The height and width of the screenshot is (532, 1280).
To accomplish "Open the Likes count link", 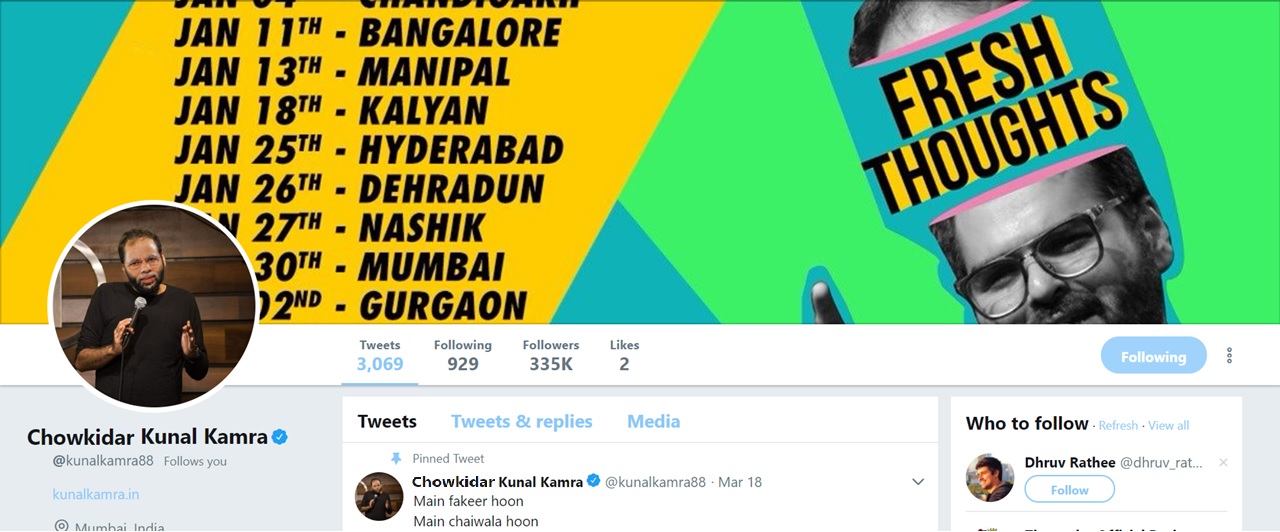I will pos(624,355).
